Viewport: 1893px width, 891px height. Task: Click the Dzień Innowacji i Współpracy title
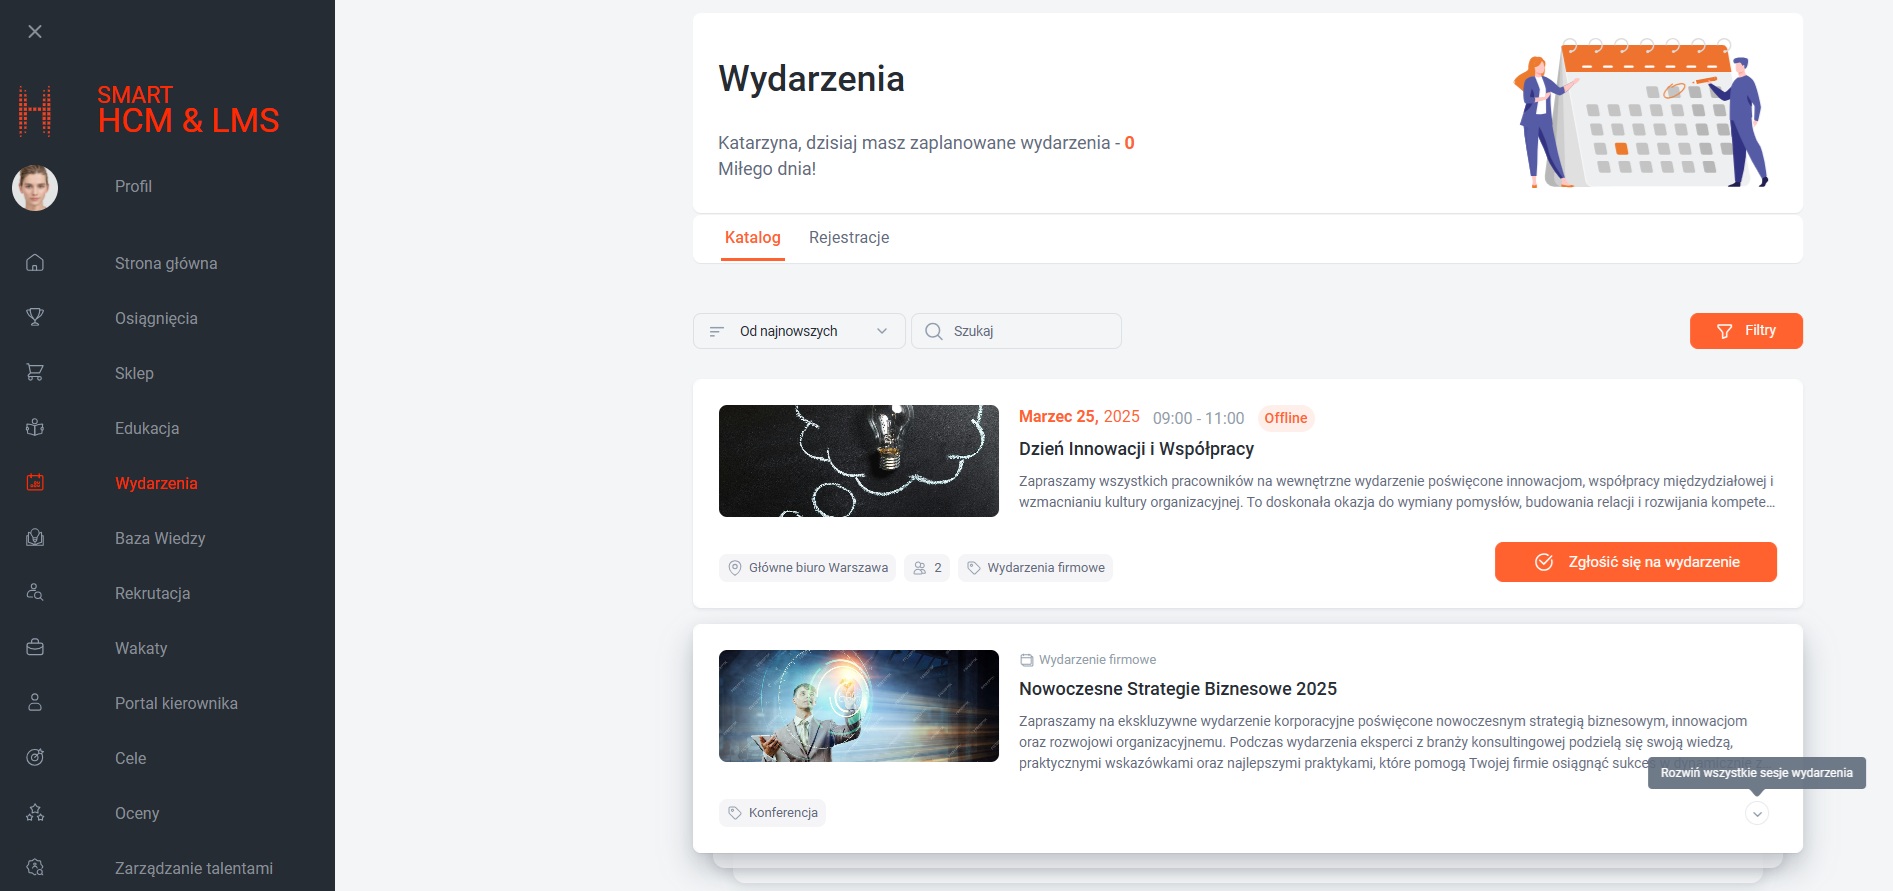click(1136, 449)
